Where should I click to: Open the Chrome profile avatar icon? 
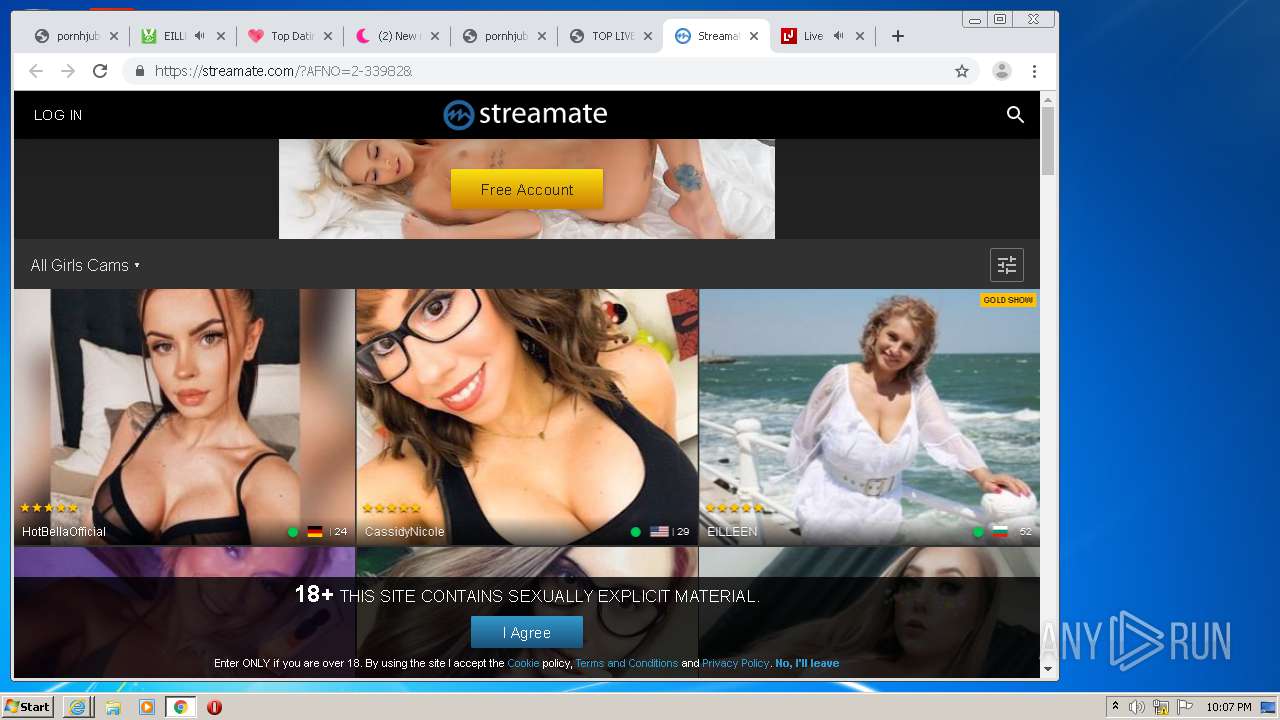click(1001, 71)
